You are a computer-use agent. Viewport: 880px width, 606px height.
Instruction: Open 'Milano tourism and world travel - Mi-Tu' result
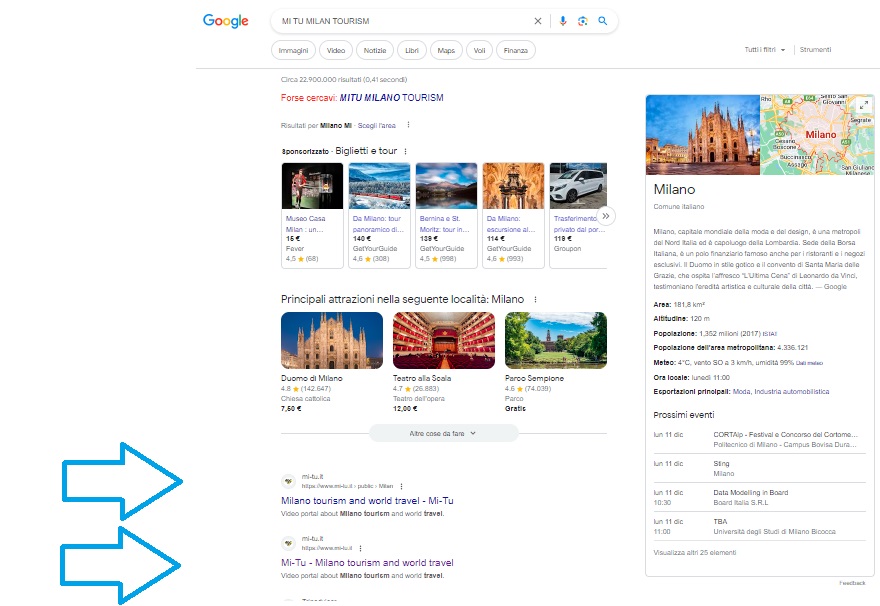tap(367, 501)
